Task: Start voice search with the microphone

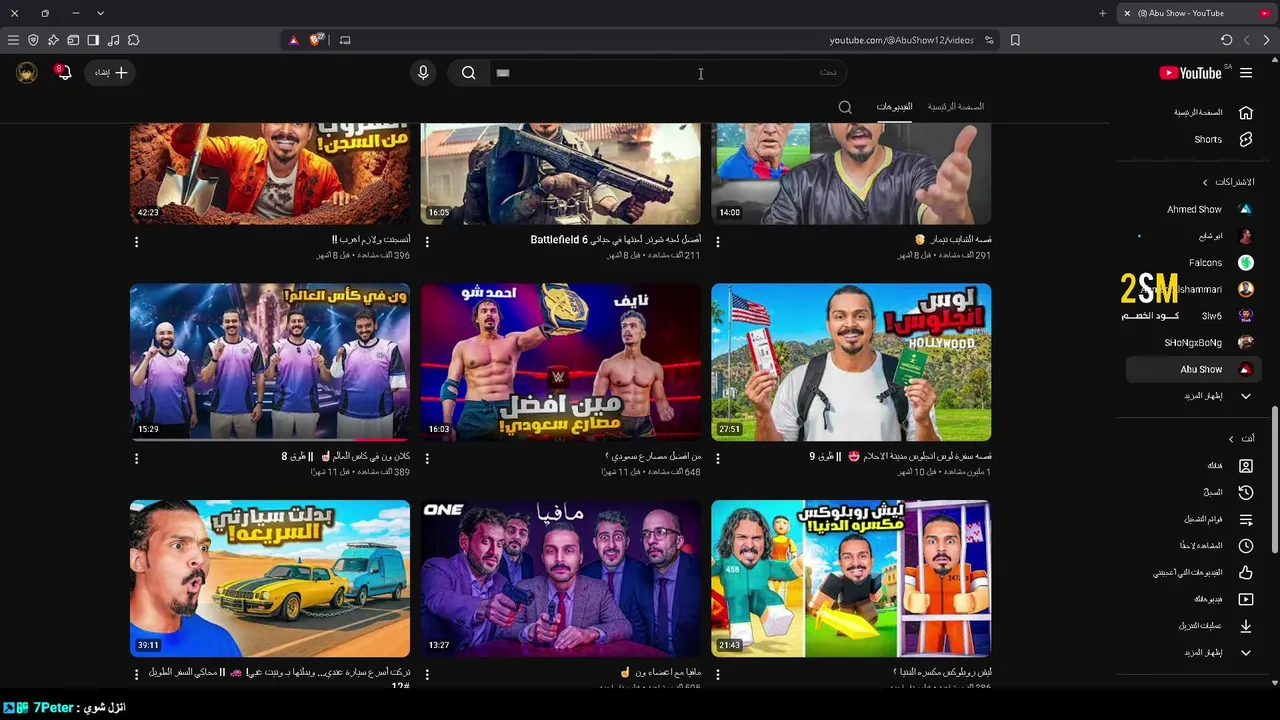Action: click(x=423, y=73)
